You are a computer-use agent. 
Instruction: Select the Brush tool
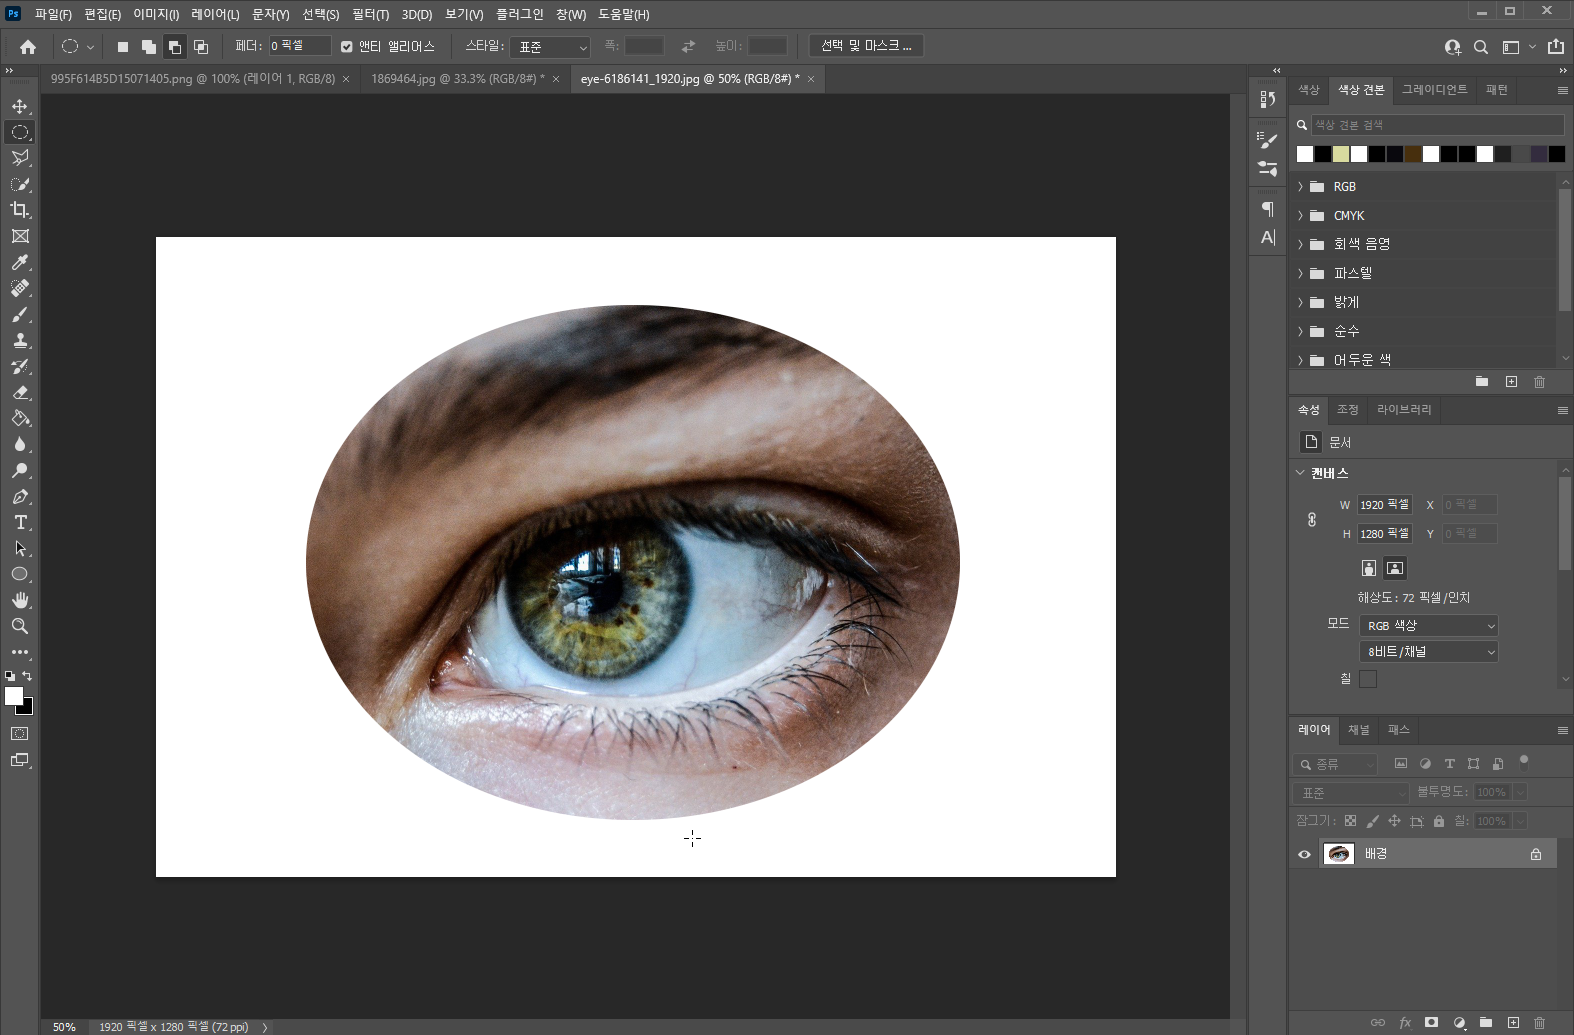[x=20, y=314]
